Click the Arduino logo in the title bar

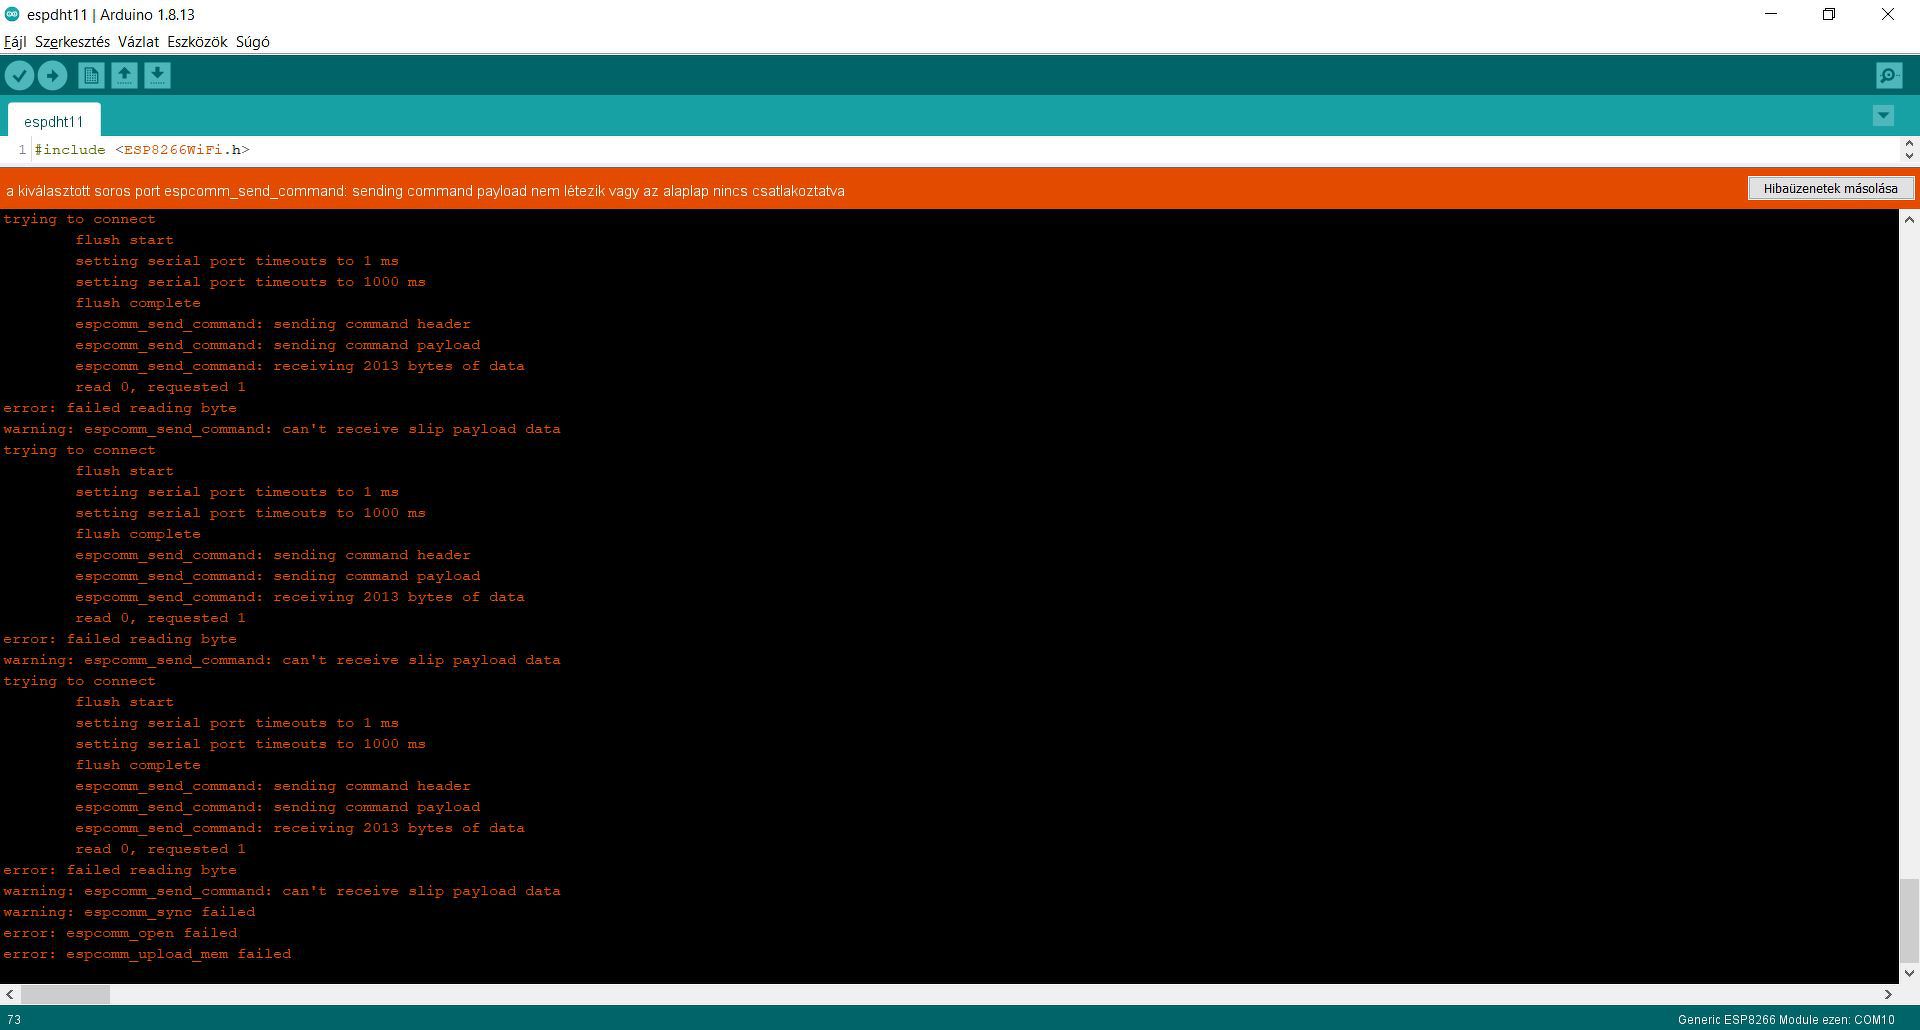click(12, 14)
